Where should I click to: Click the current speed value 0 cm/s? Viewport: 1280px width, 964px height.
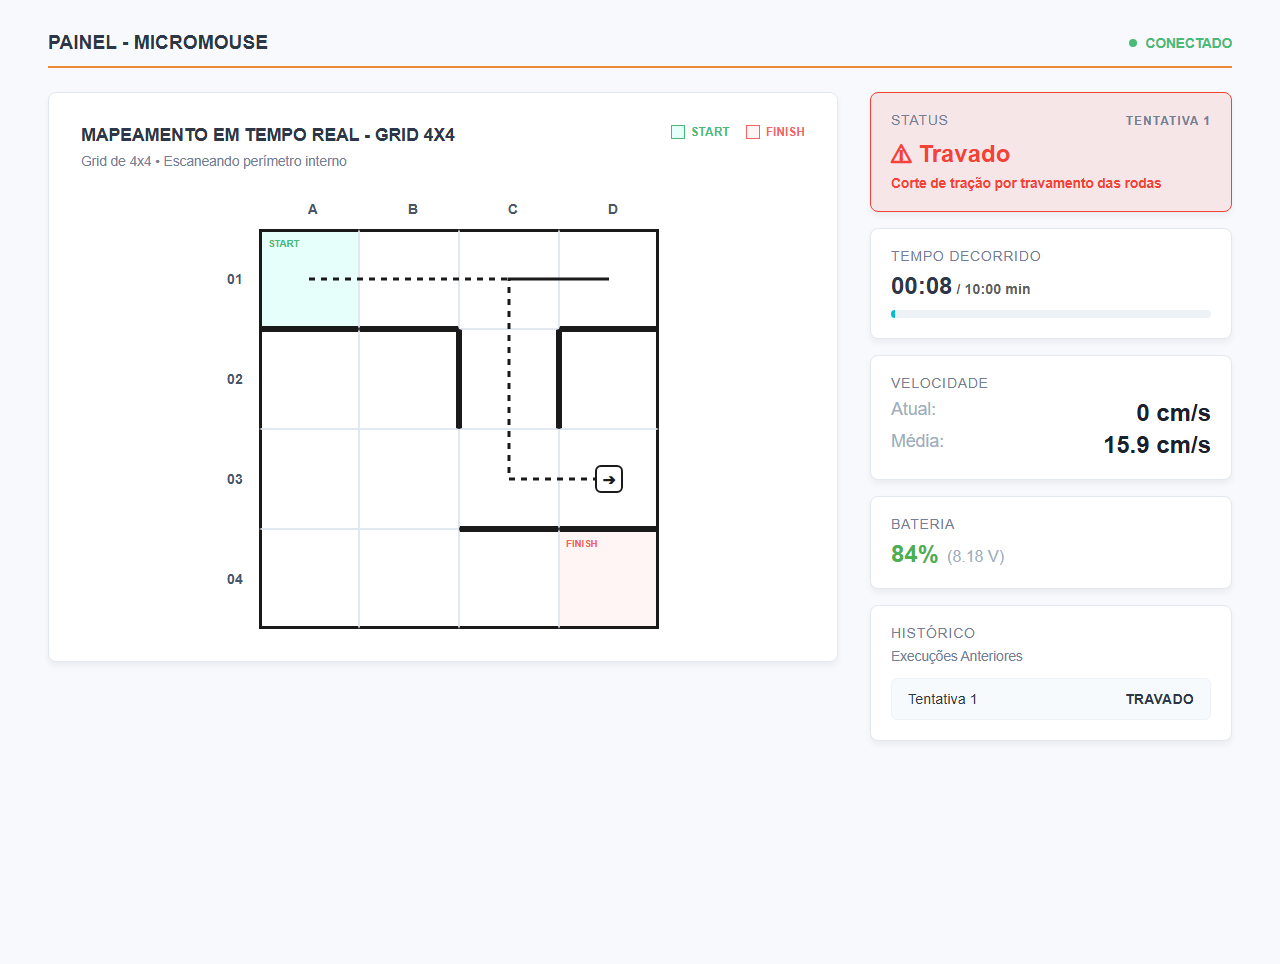tap(1173, 413)
